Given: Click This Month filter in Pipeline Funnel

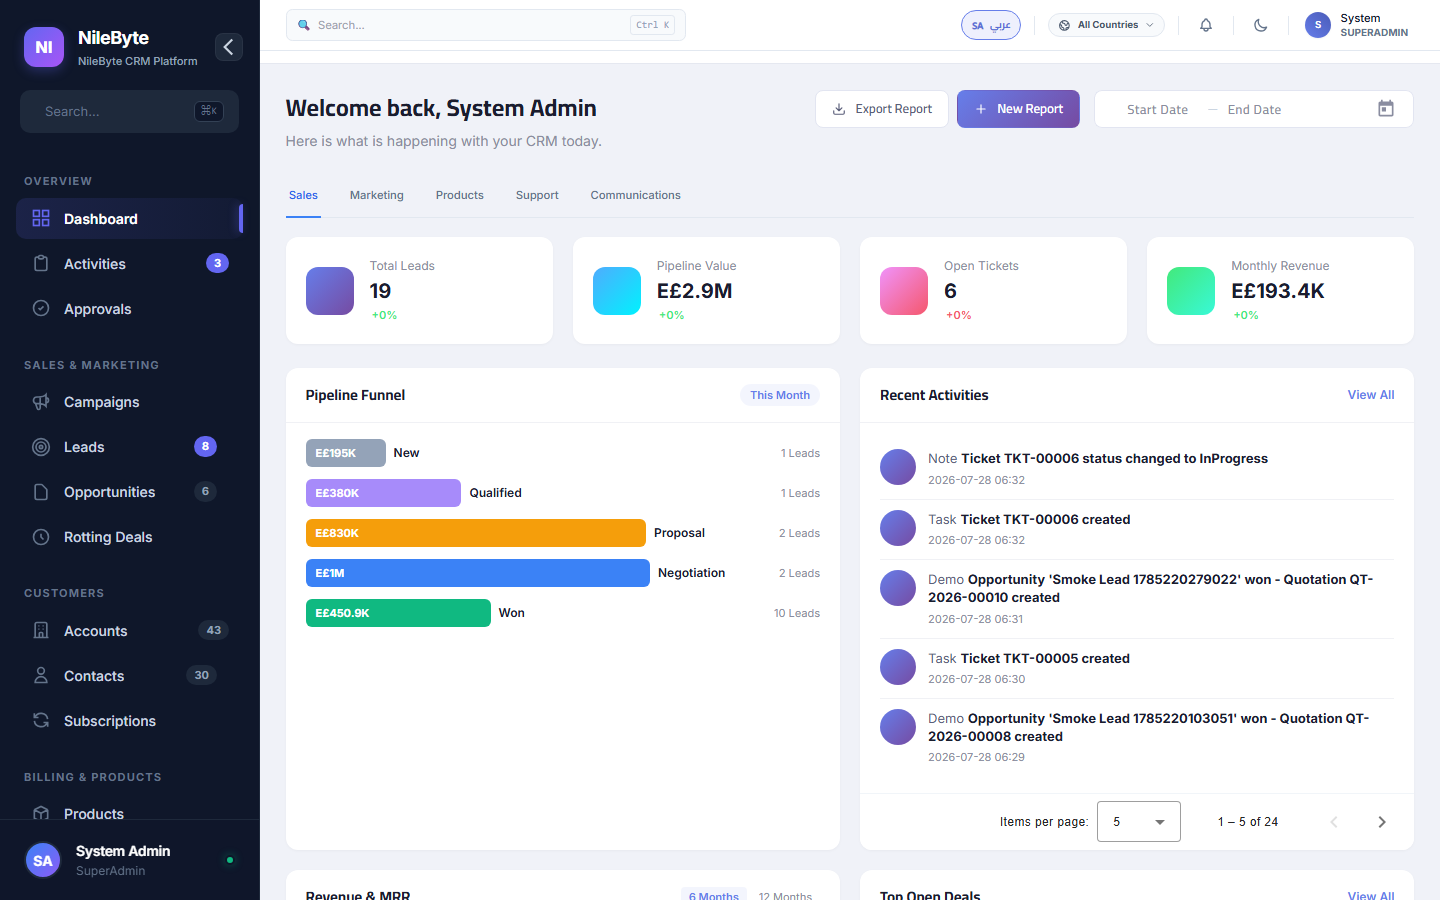Looking at the screenshot, I should tap(780, 395).
